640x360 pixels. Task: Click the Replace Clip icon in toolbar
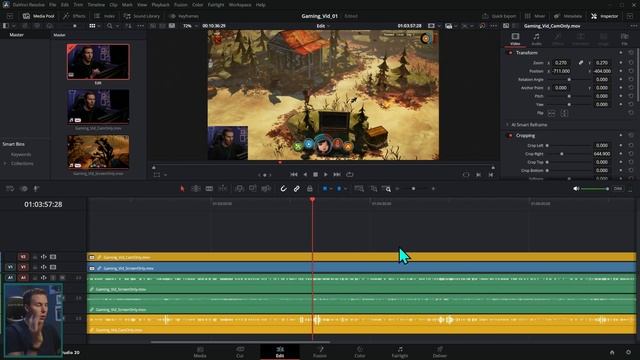(266, 189)
